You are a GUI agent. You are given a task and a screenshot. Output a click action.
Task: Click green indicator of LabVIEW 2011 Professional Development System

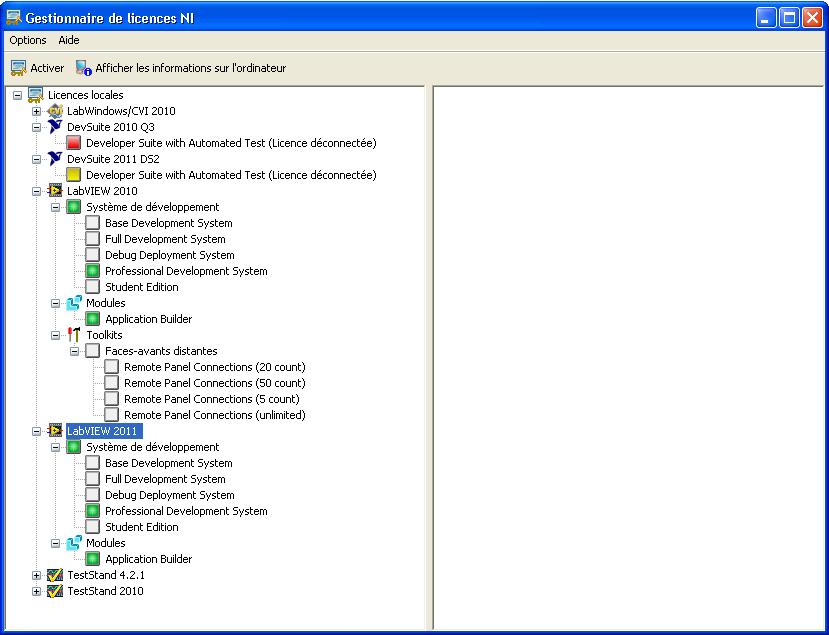[x=93, y=511]
